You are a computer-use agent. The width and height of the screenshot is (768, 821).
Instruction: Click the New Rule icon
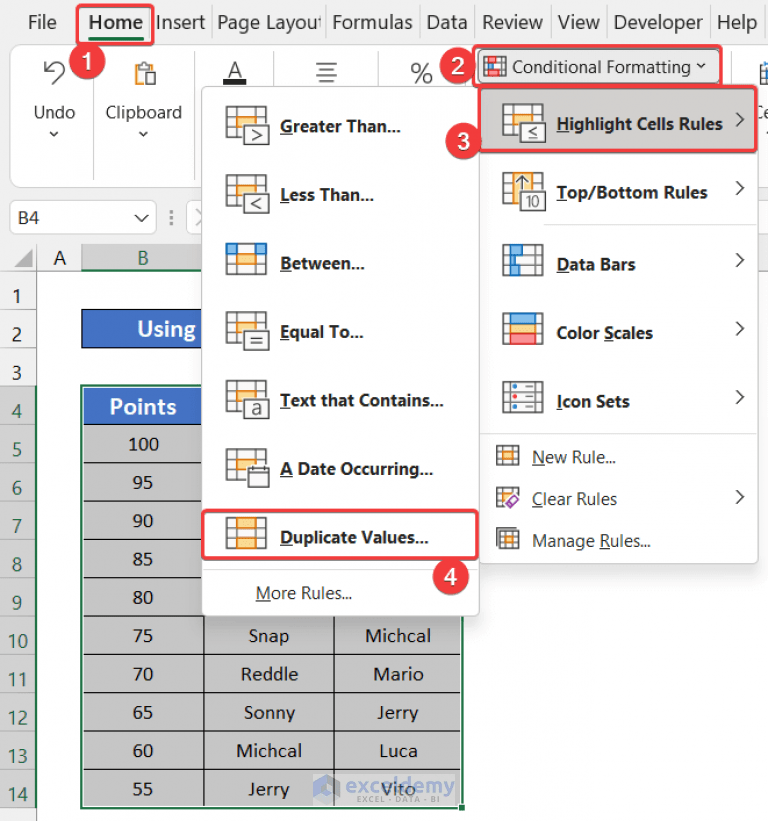[507, 456]
